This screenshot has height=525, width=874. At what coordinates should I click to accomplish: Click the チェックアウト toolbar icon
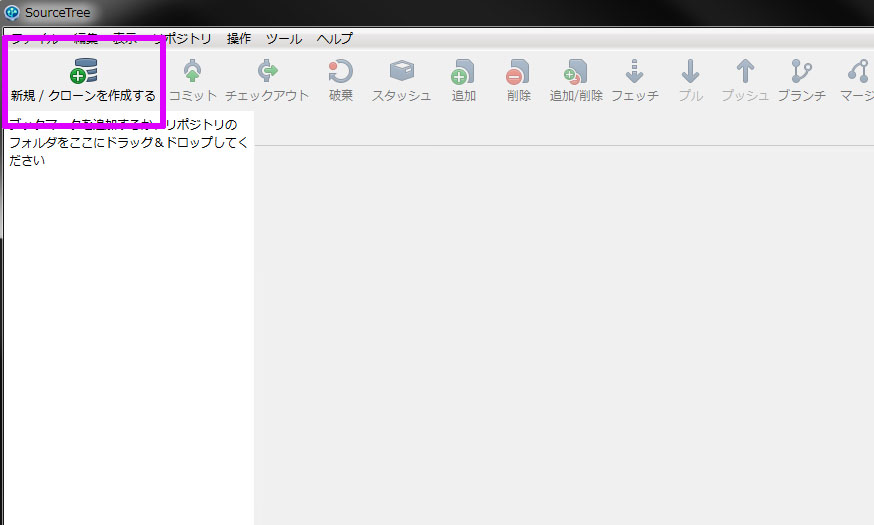coord(268,71)
